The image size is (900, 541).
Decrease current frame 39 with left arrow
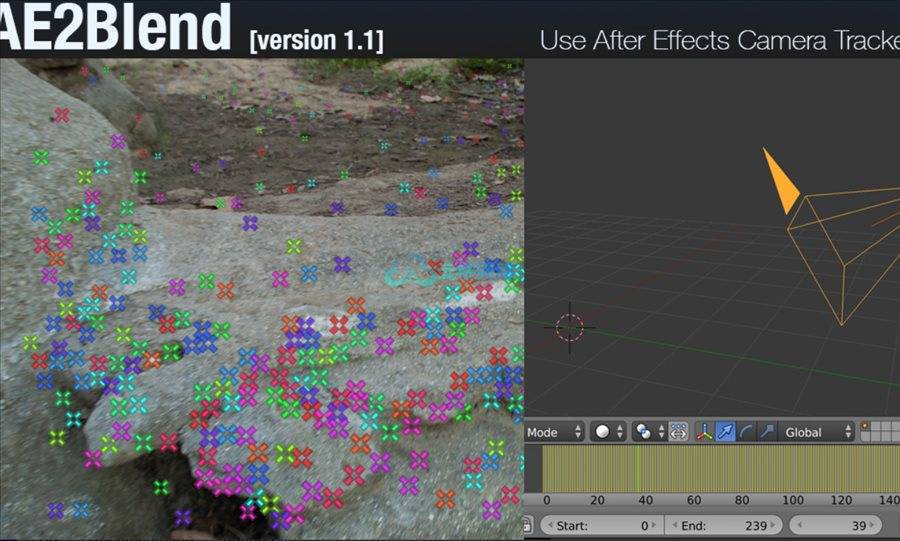[801, 526]
